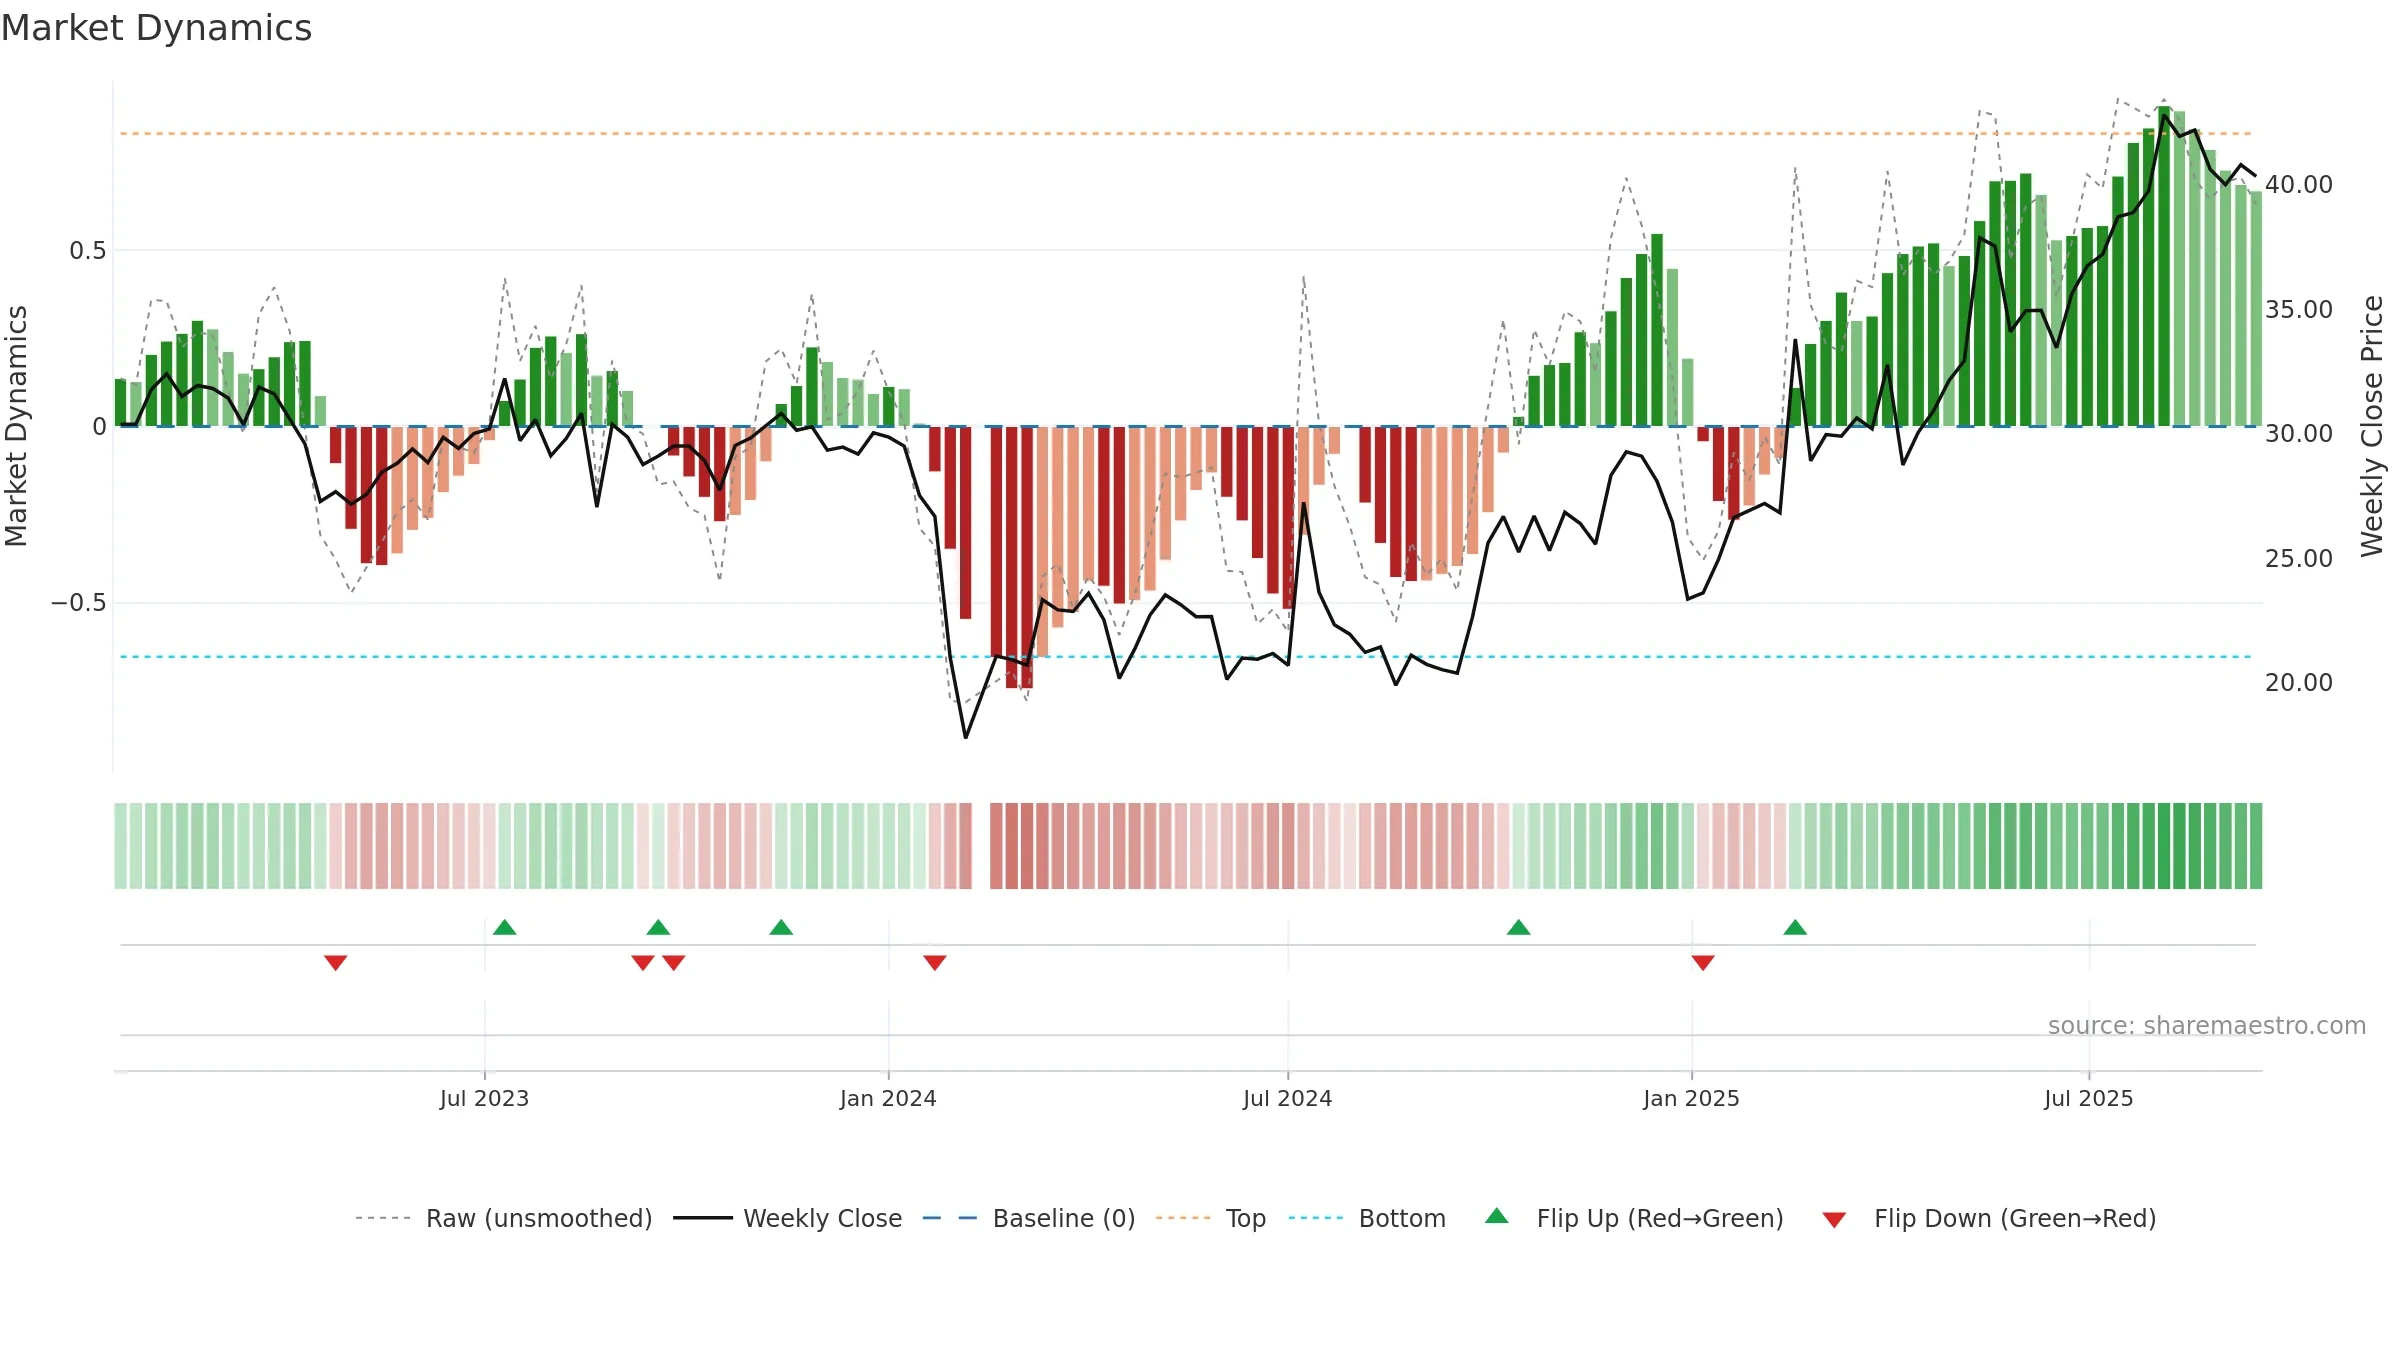
Task: Click the 25.00 price axis label
Action: point(2299,559)
